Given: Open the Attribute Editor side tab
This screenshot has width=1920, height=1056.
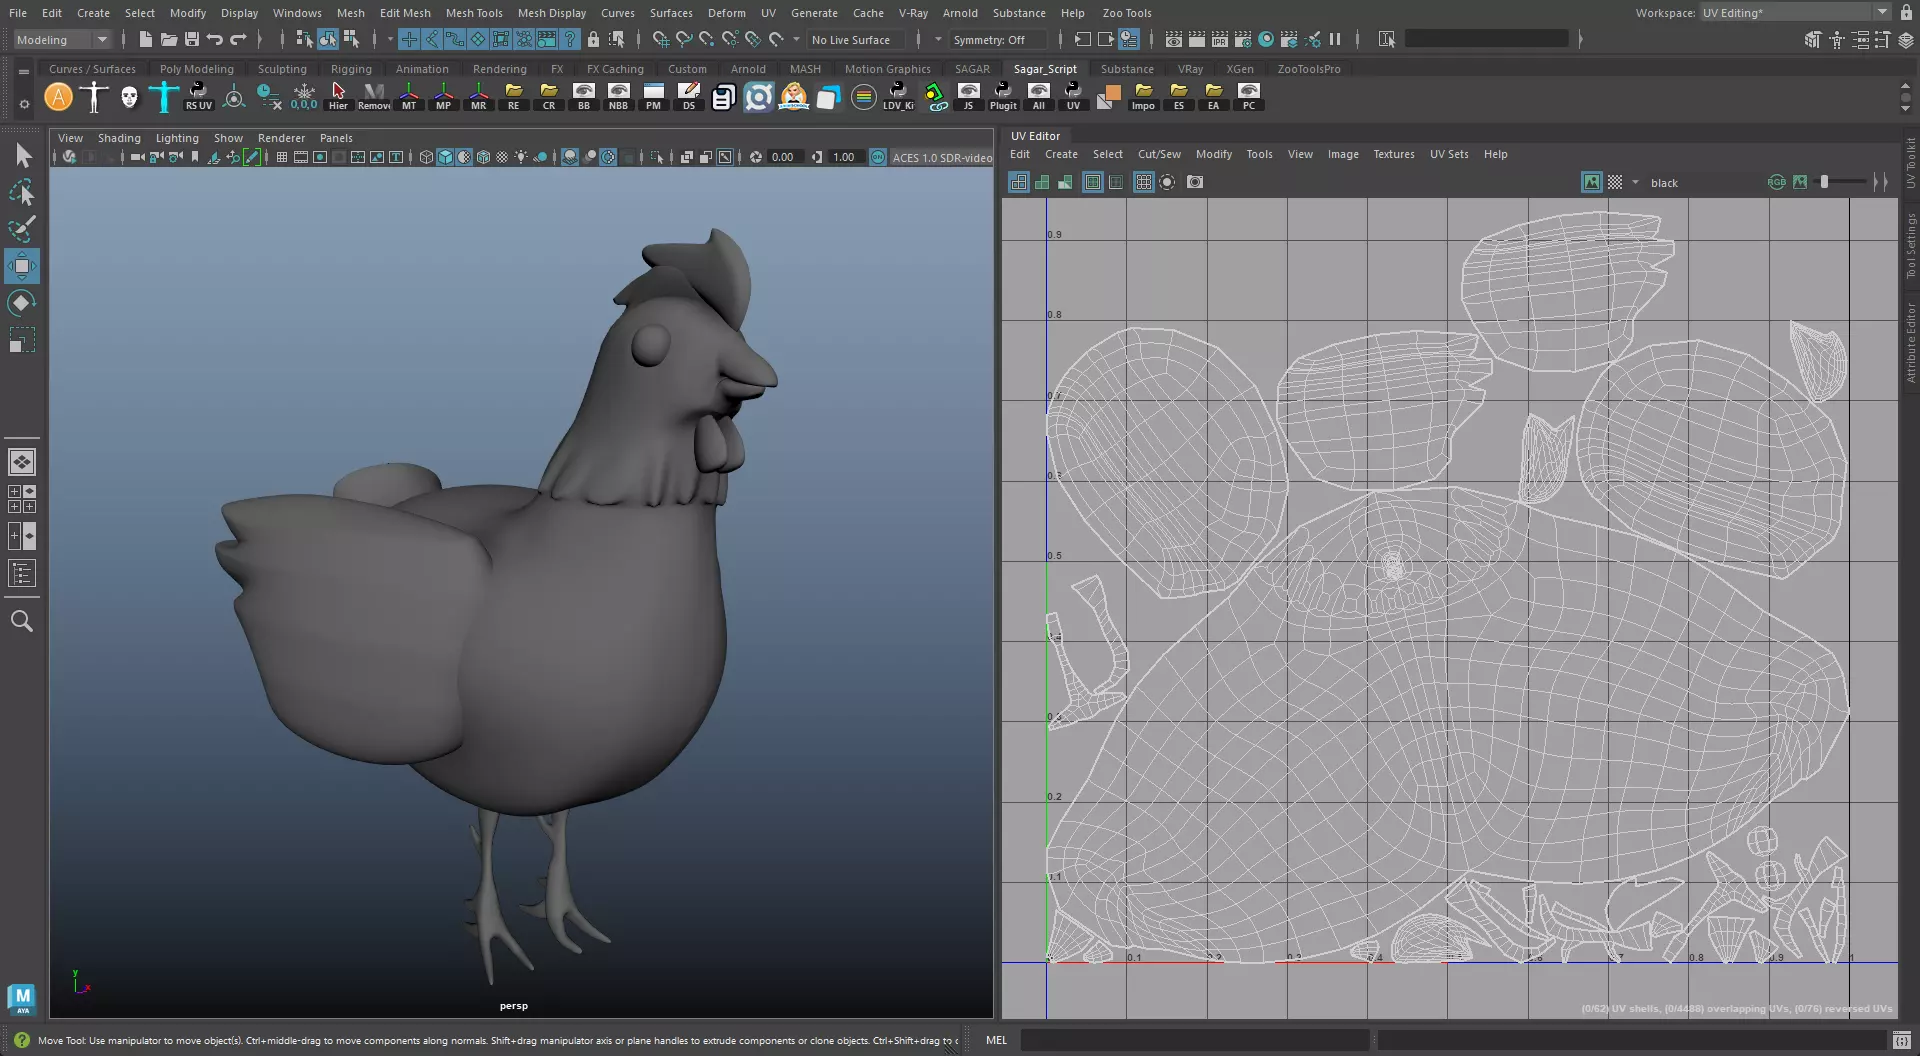Looking at the screenshot, I should [x=1910, y=342].
